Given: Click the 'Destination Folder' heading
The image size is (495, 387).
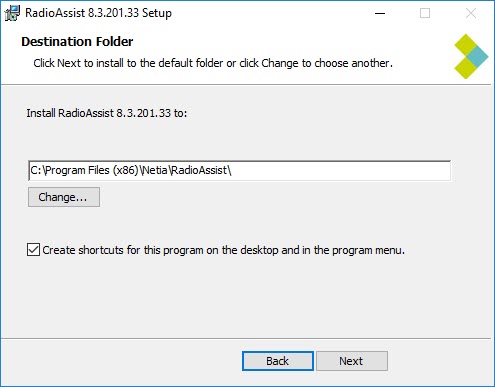Looking at the screenshot, I should 77,42.
